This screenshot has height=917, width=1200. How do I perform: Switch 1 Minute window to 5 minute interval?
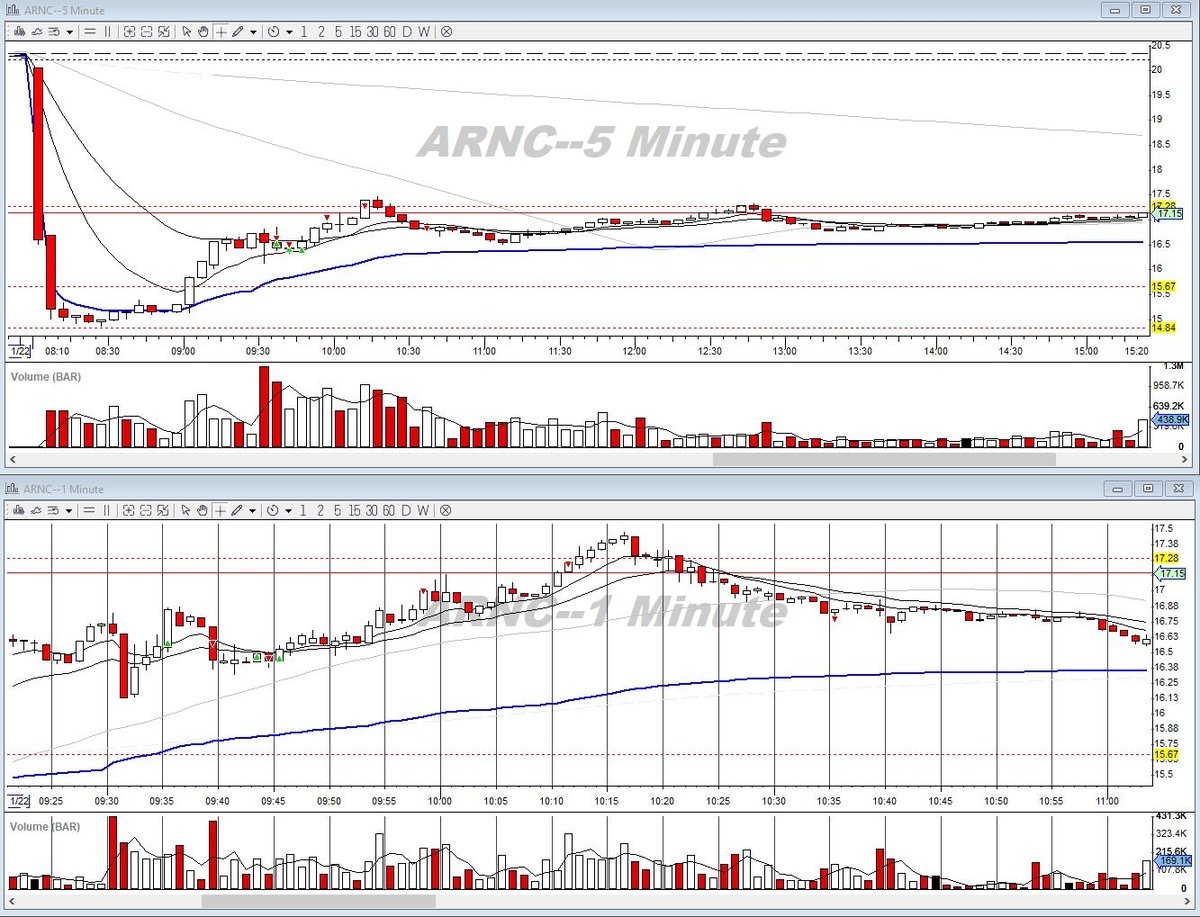338,510
